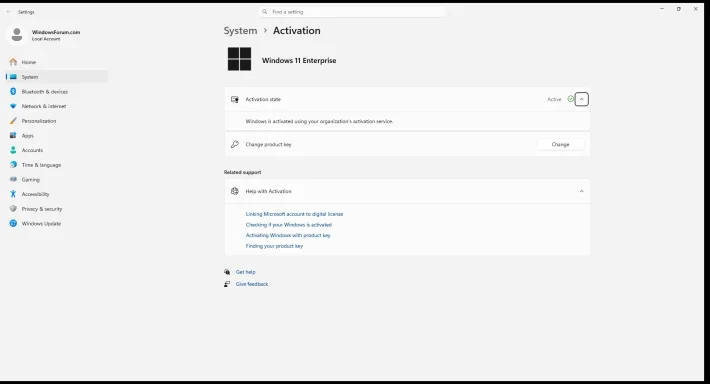The image size is (710, 384).
Task: Open Accessibility settings
Action: [58, 194]
